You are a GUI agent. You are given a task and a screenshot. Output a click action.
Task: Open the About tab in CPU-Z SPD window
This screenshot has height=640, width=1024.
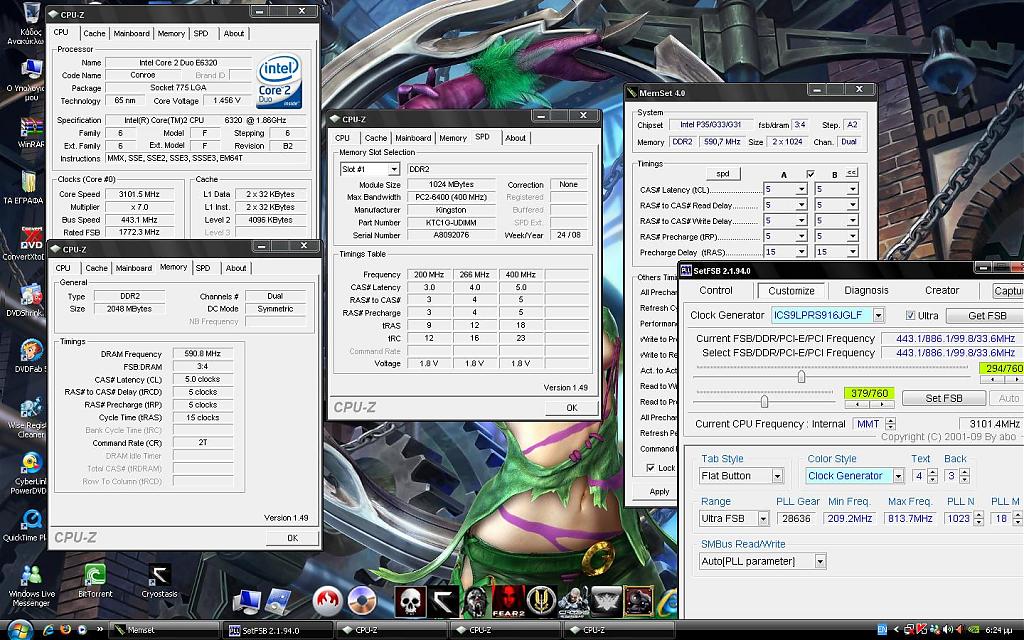tap(515, 138)
